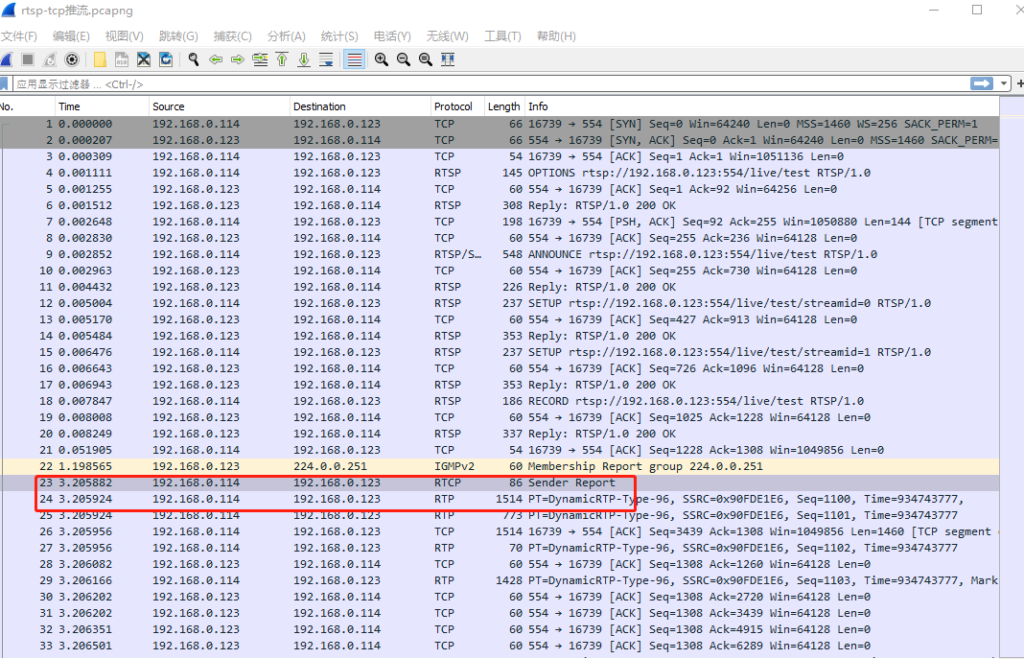Image resolution: width=1024 pixels, height=659 pixels.
Task: Open the 文件(F) menu
Action: pos(19,37)
